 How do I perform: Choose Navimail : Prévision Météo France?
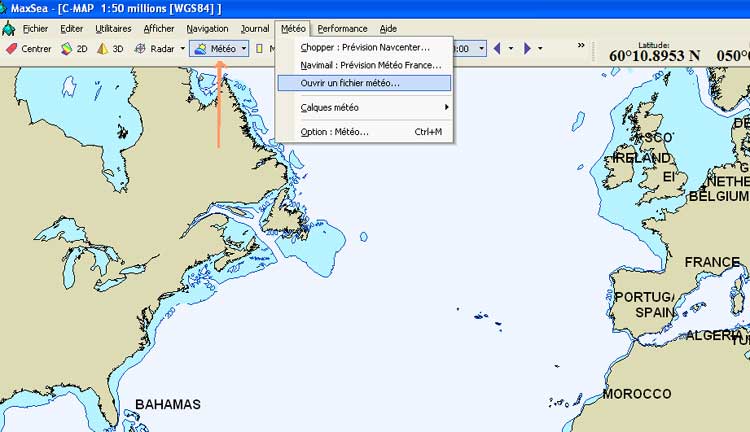(x=370, y=65)
